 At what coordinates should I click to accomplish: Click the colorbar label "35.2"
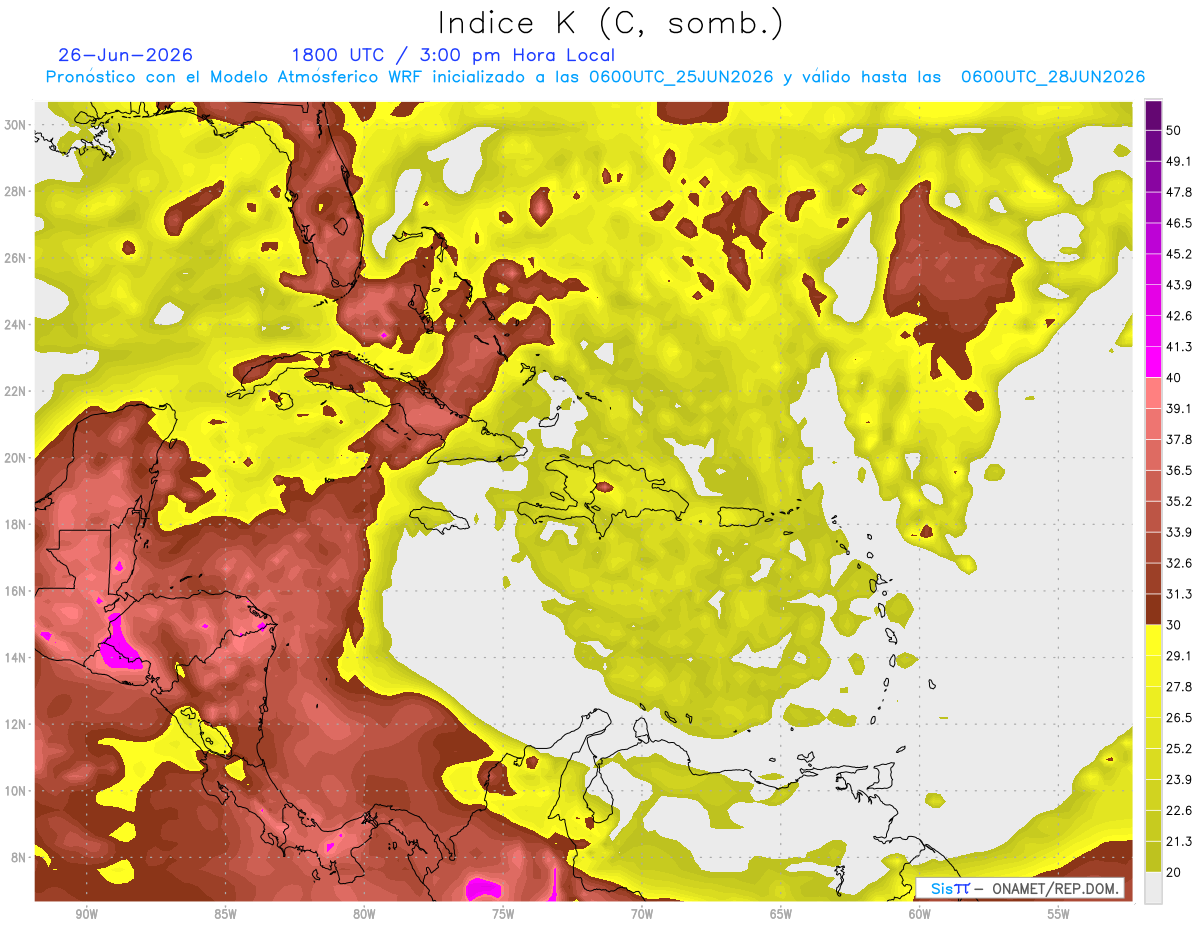pyautogui.click(x=1179, y=501)
